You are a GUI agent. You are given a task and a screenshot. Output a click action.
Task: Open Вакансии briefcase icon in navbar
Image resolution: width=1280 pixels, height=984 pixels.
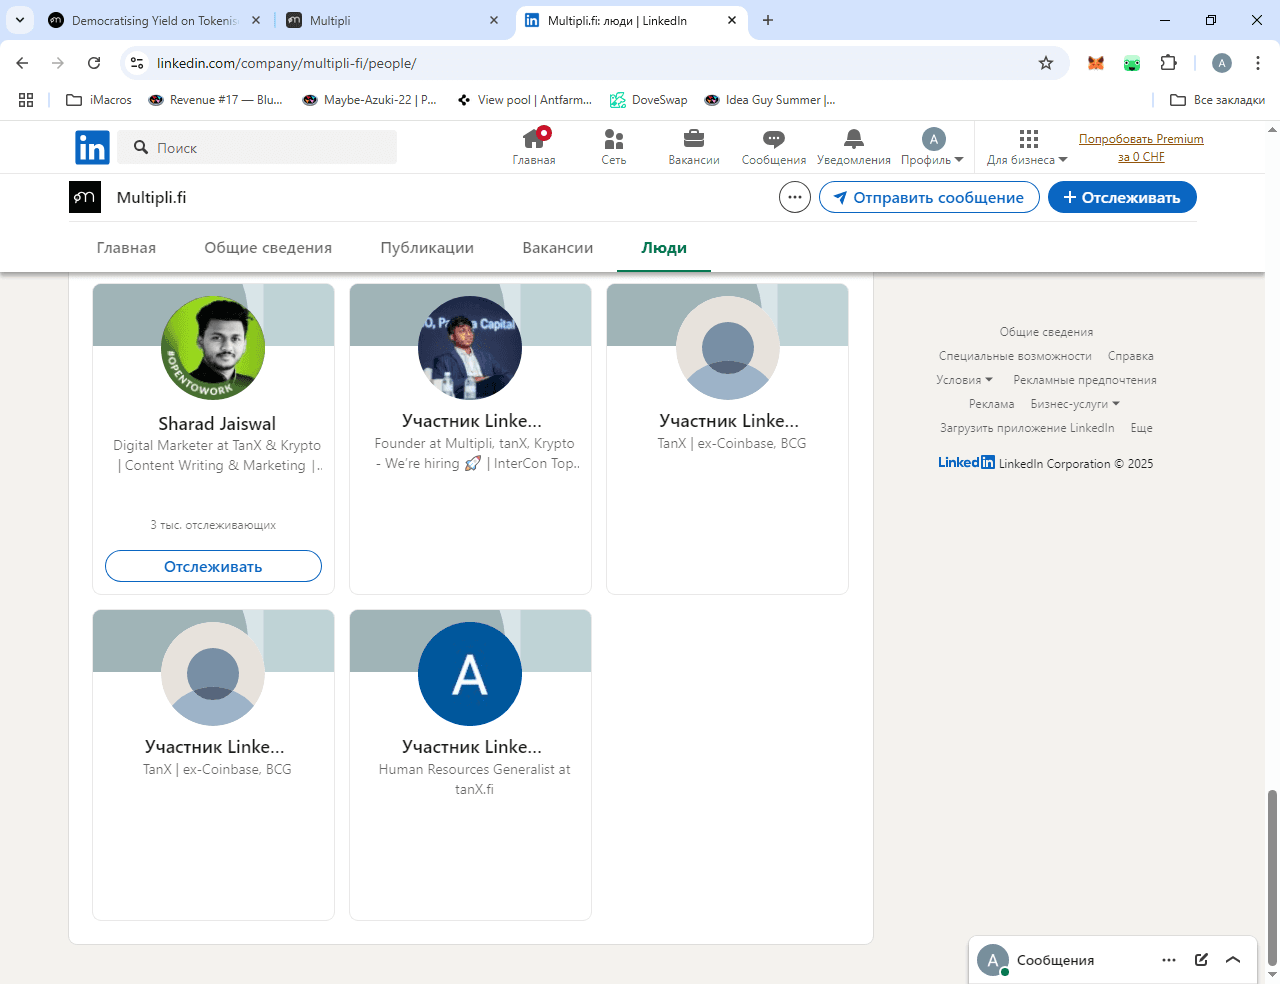[694, 147]
